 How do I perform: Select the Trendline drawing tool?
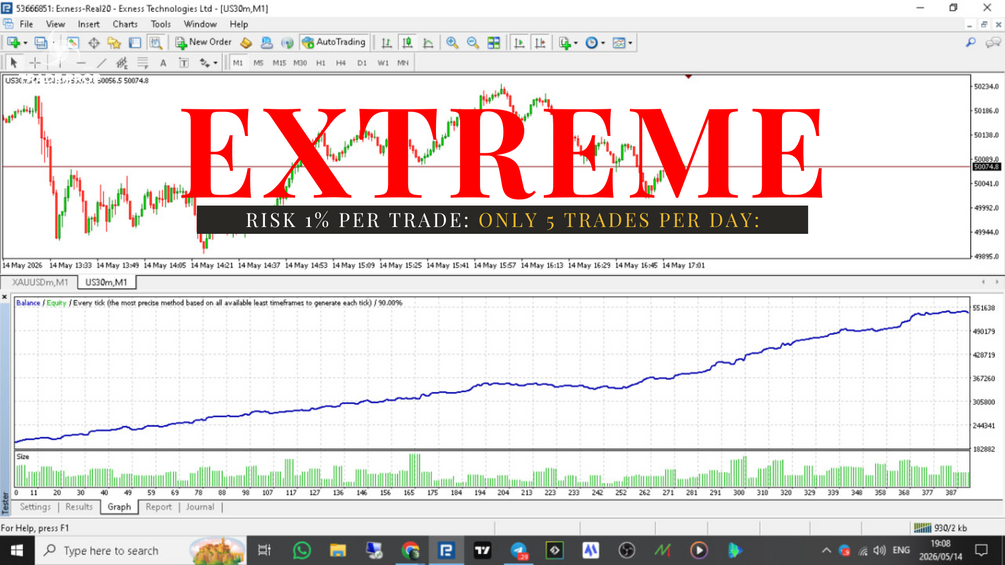(101, 63)
